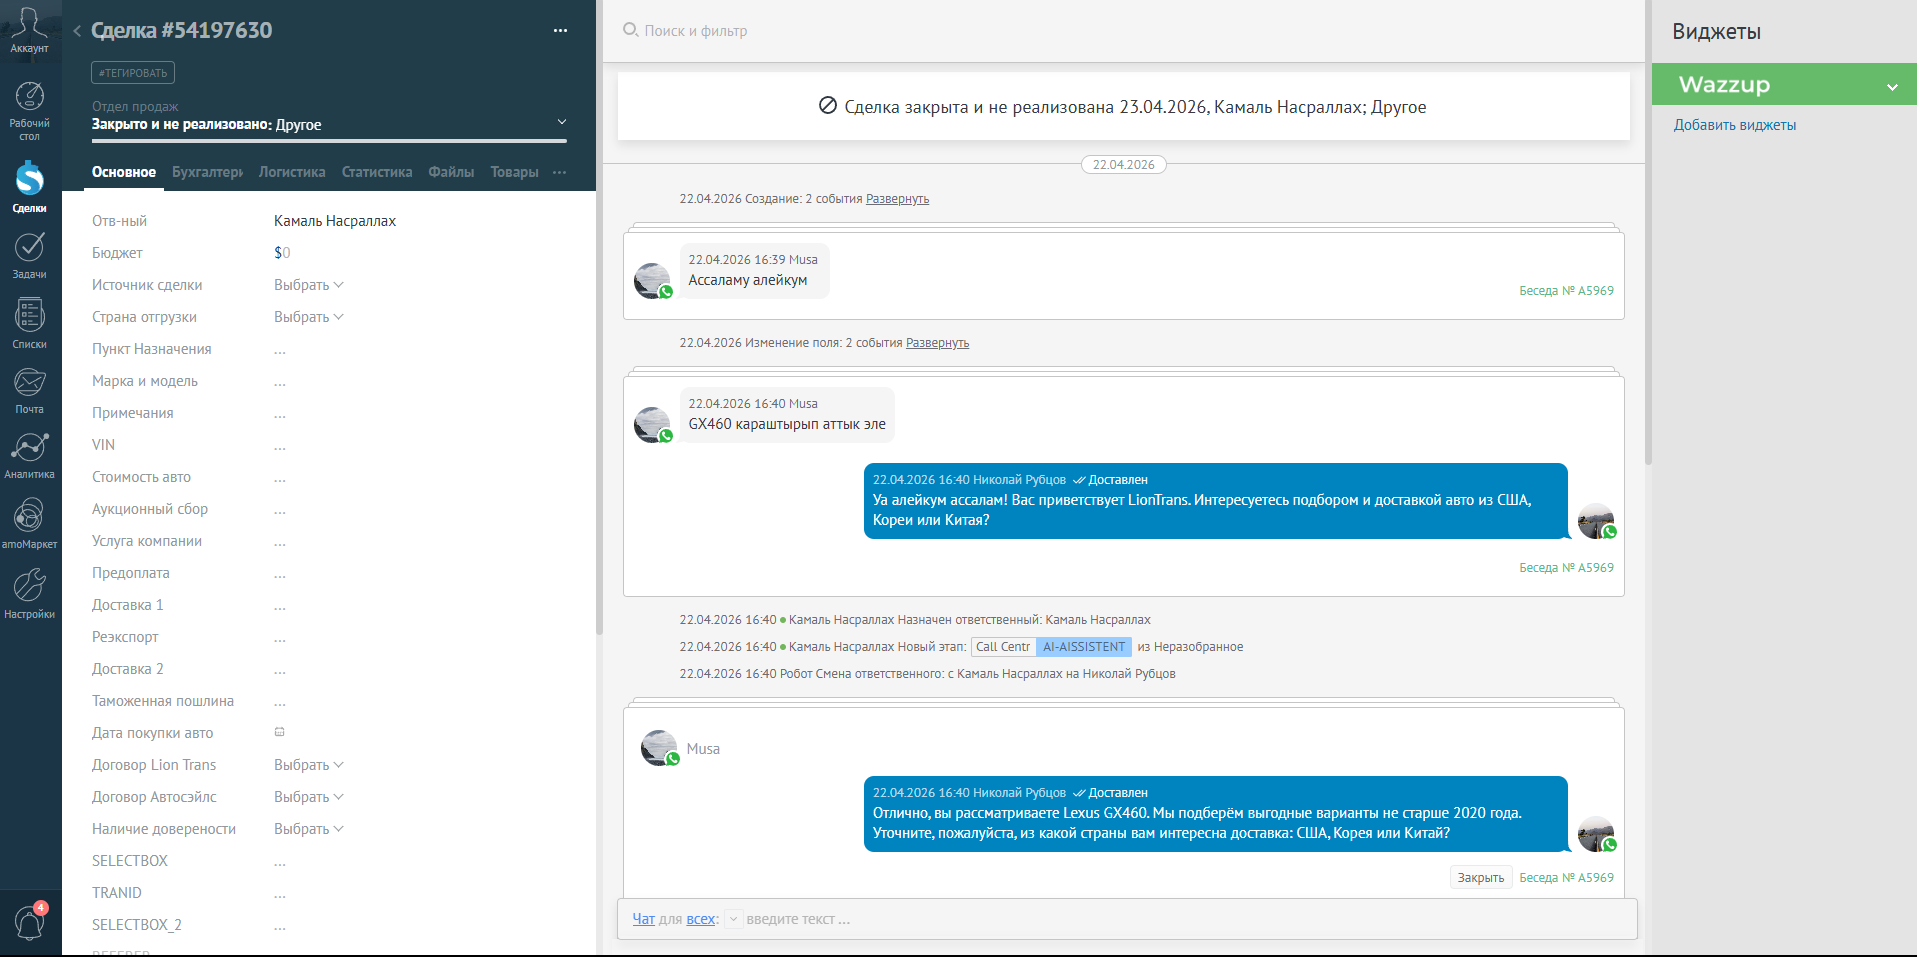Click the Отв-ный Камаль Насраллах value
Image resolution: width=1917 pixels, height=957 pixels.
[x=335, y=221]
